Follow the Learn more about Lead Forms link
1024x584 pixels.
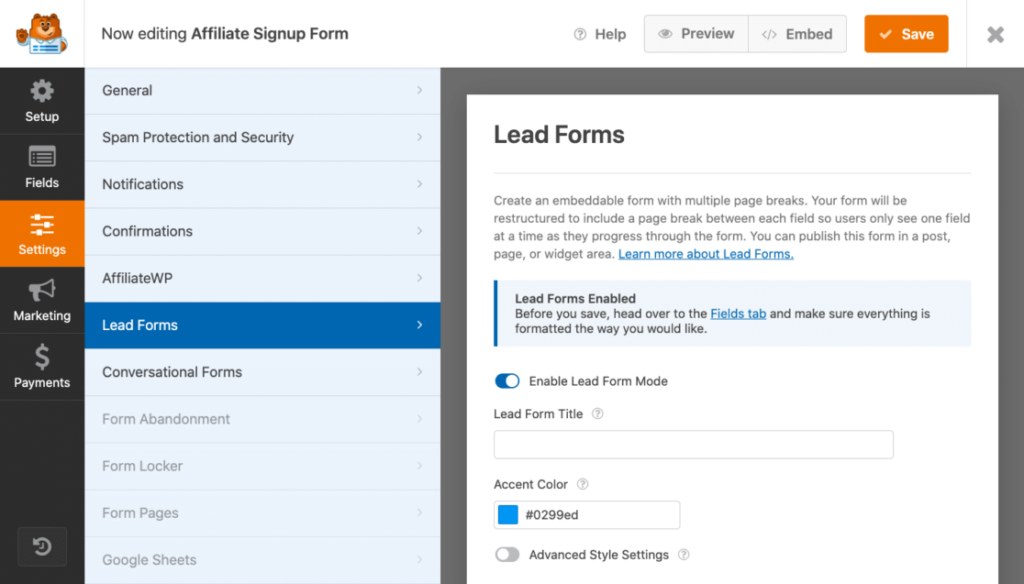[x=705, y=253]
